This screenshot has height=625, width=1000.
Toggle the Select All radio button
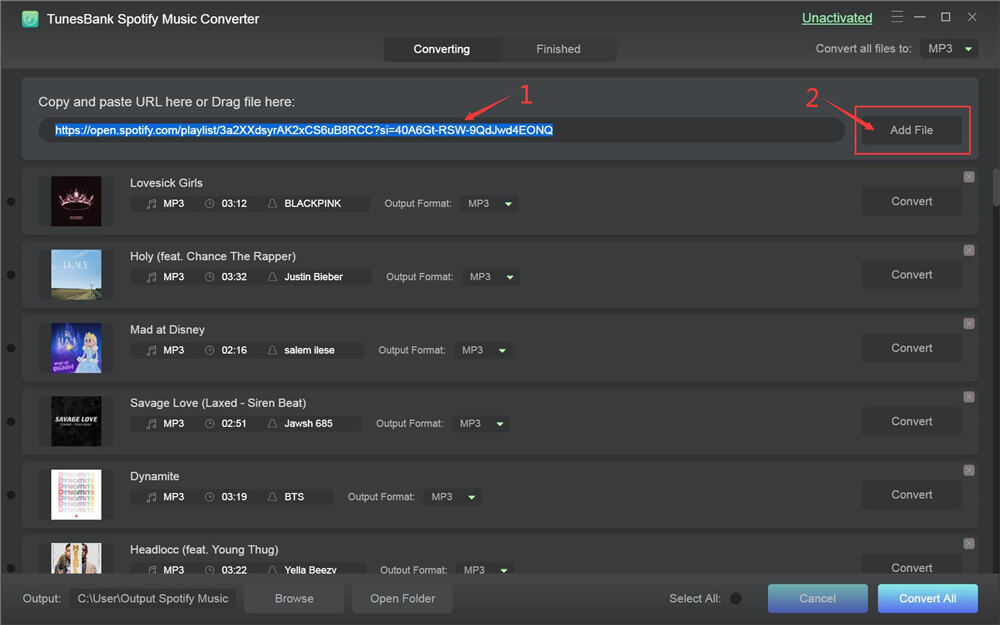coord(735,598)
